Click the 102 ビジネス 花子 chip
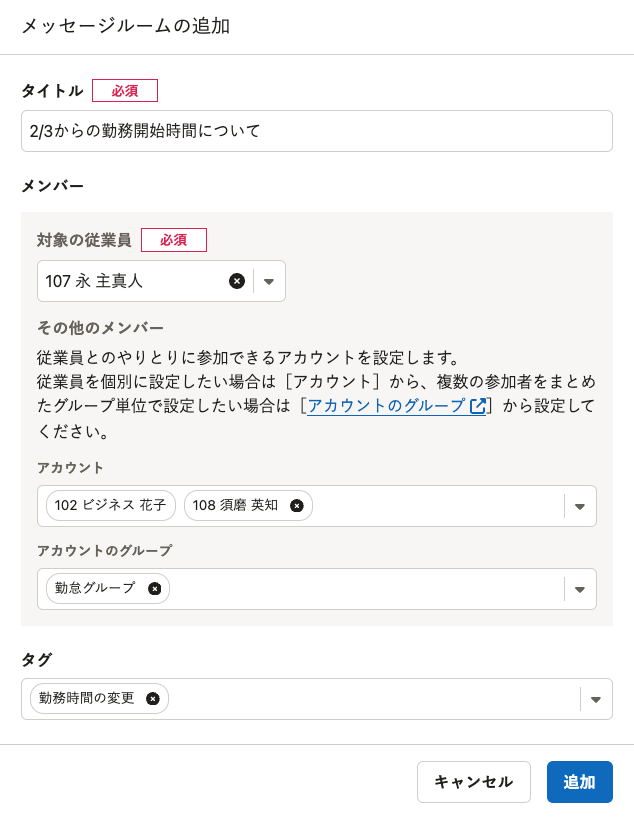The width and height of the screenshot is (634, 817). coord(110,506)
